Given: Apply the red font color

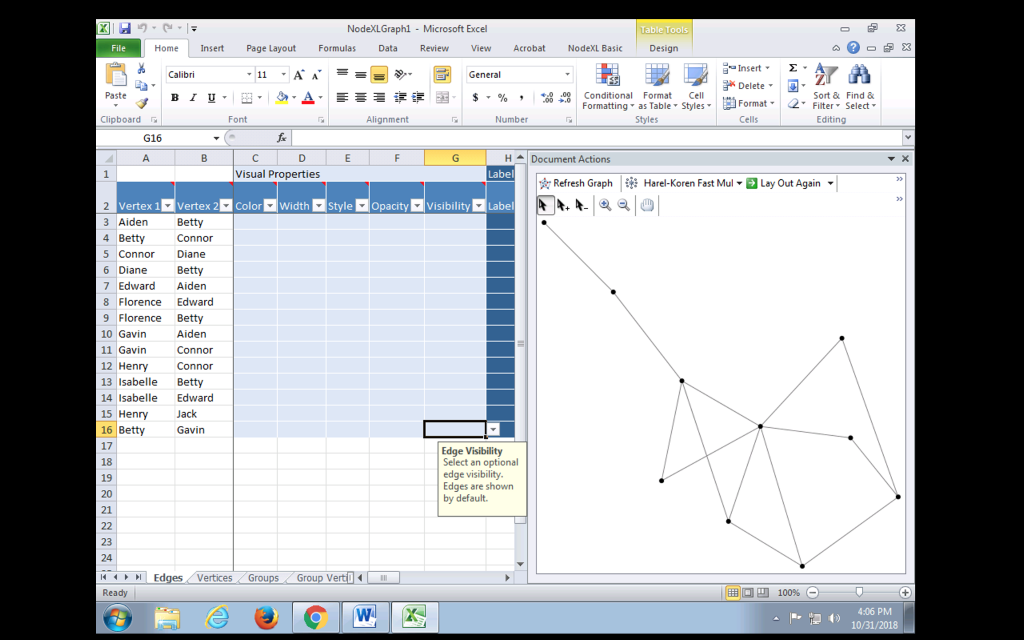Looking at the screenshot, I should click(308, 97).
